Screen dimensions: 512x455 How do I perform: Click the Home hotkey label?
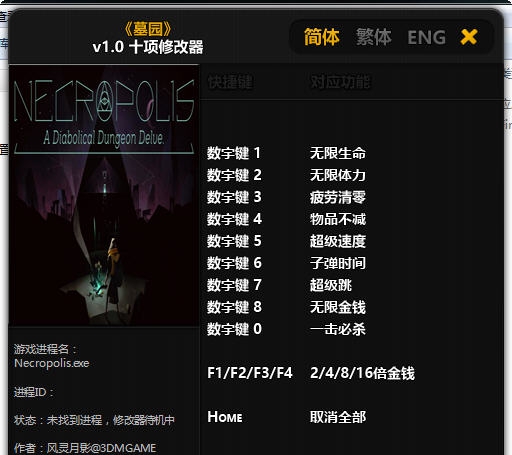point(225,417)
